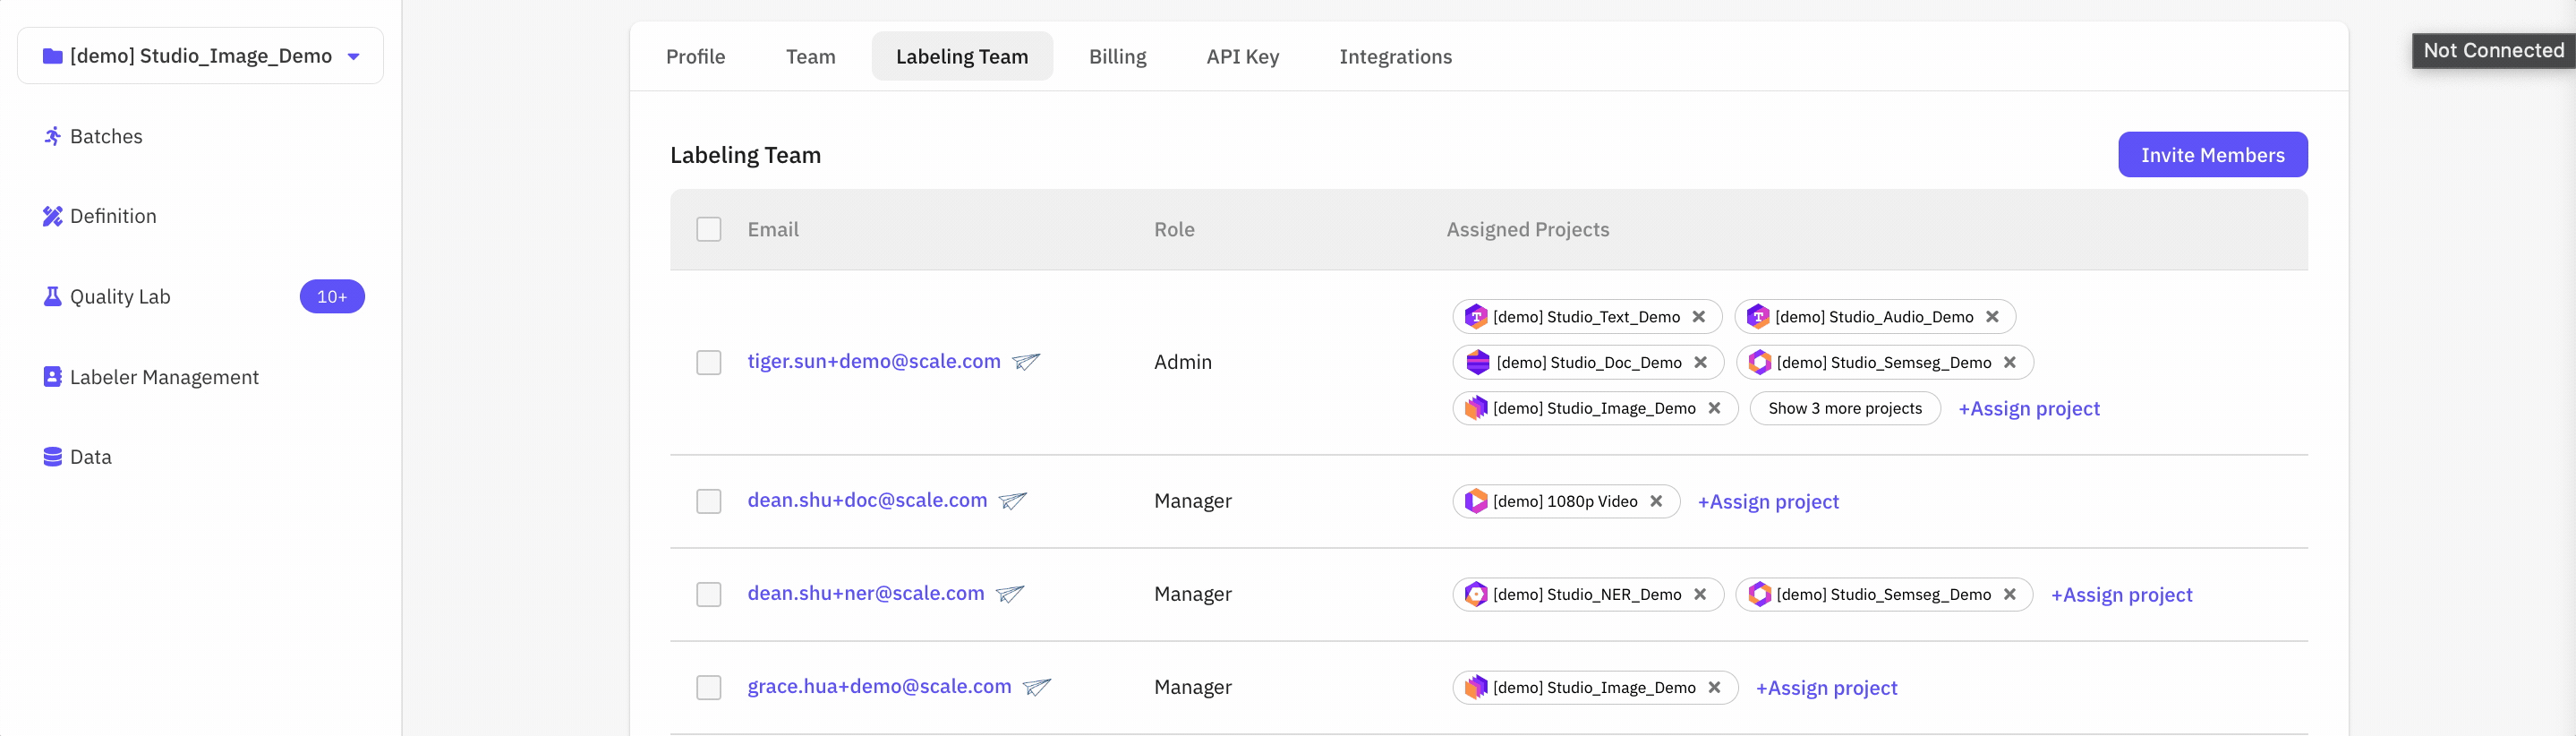The height and width of the screenshot is (736, 2576).
Task: Click paper plane icon next to tiger.sun+demo@scale.com
Action: tap(1026, 362)
